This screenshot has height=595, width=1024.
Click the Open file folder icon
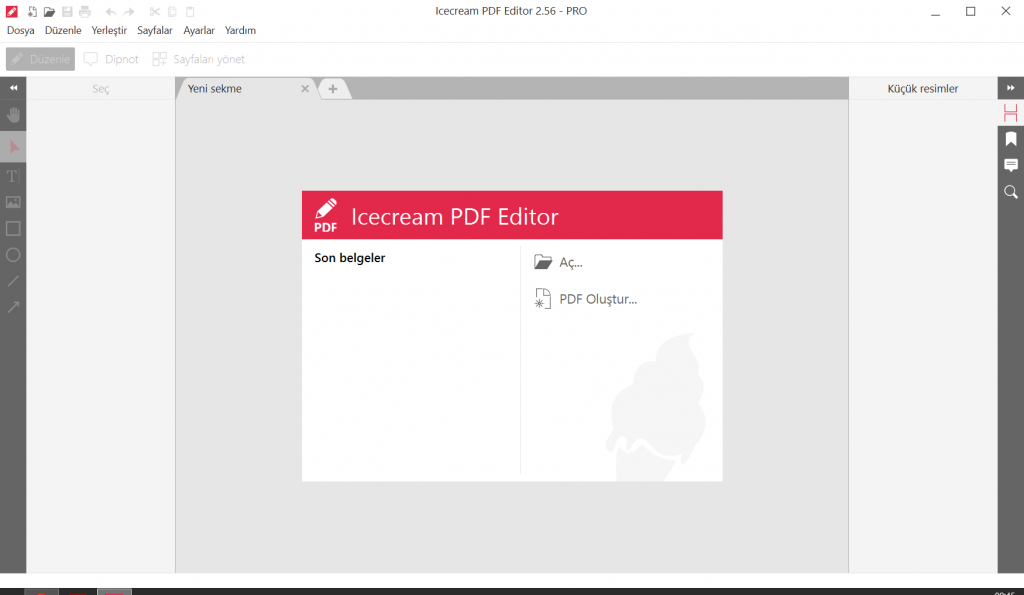pos(49,11)
